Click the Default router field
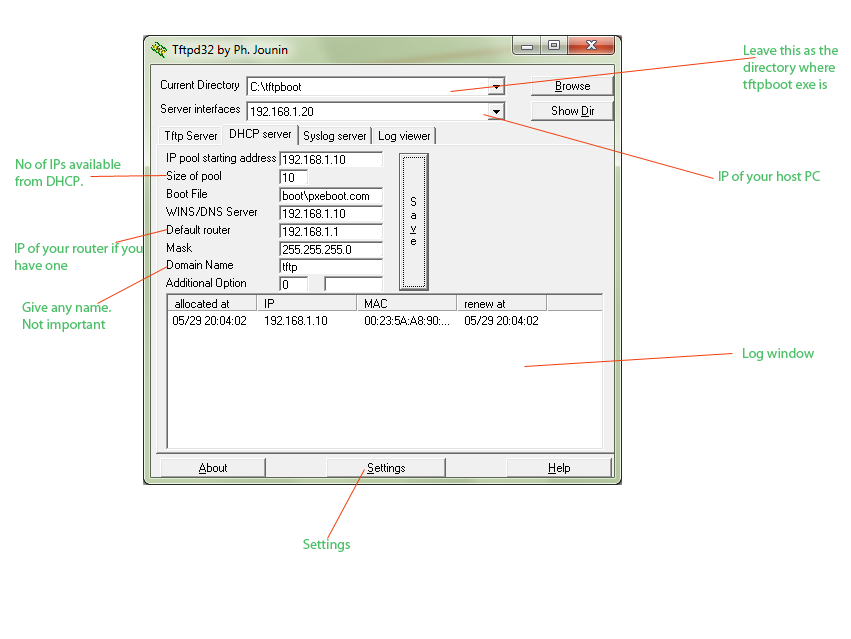The height and width of the screenshot is (639, 851). (x=330, y=232)
